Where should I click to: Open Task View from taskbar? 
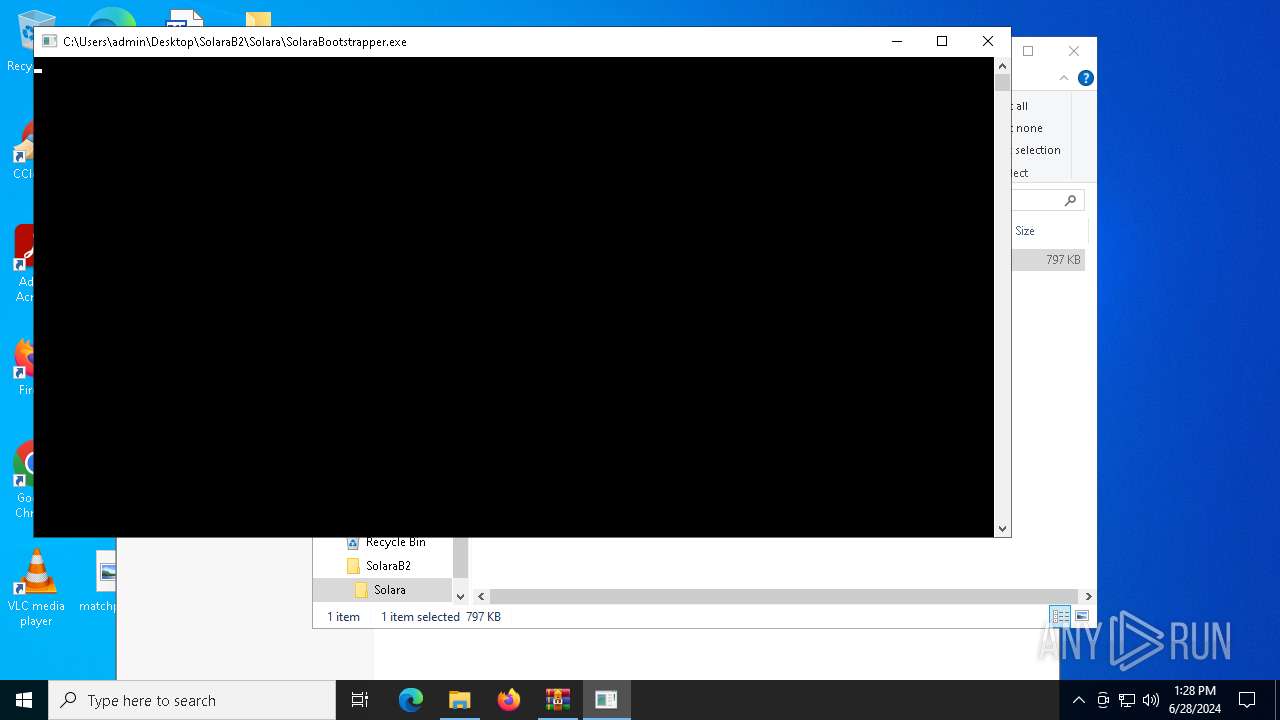[360, 700]
